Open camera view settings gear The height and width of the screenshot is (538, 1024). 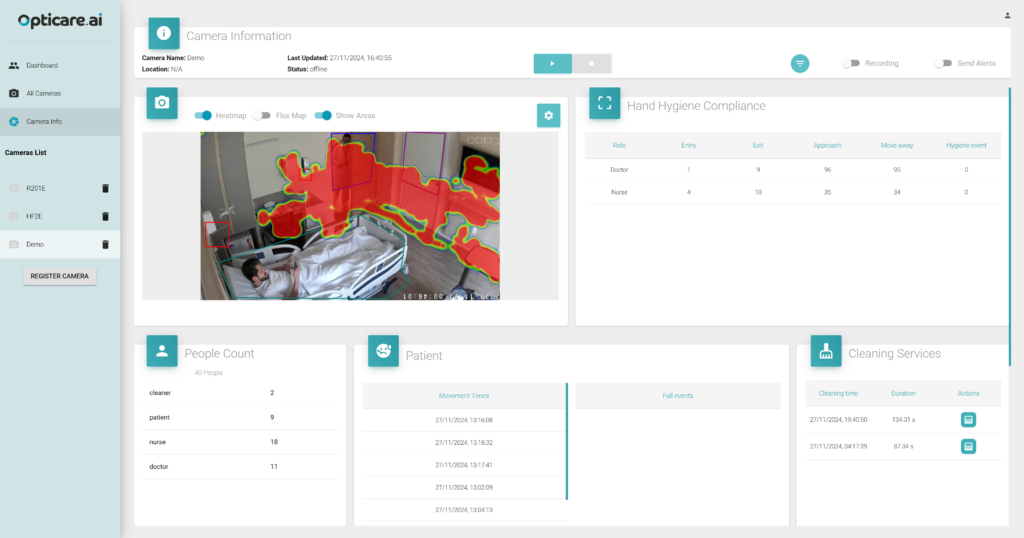(548, 115)
